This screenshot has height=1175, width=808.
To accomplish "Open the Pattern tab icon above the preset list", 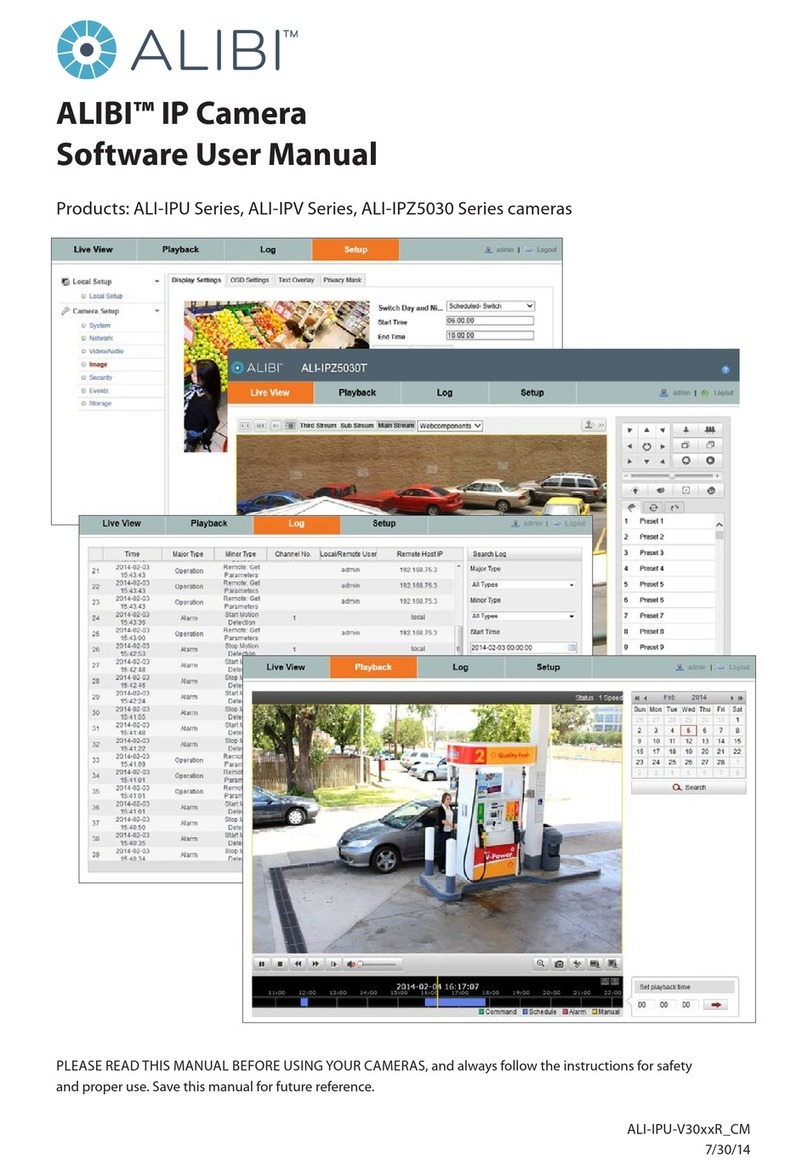I will coord(675,507).
